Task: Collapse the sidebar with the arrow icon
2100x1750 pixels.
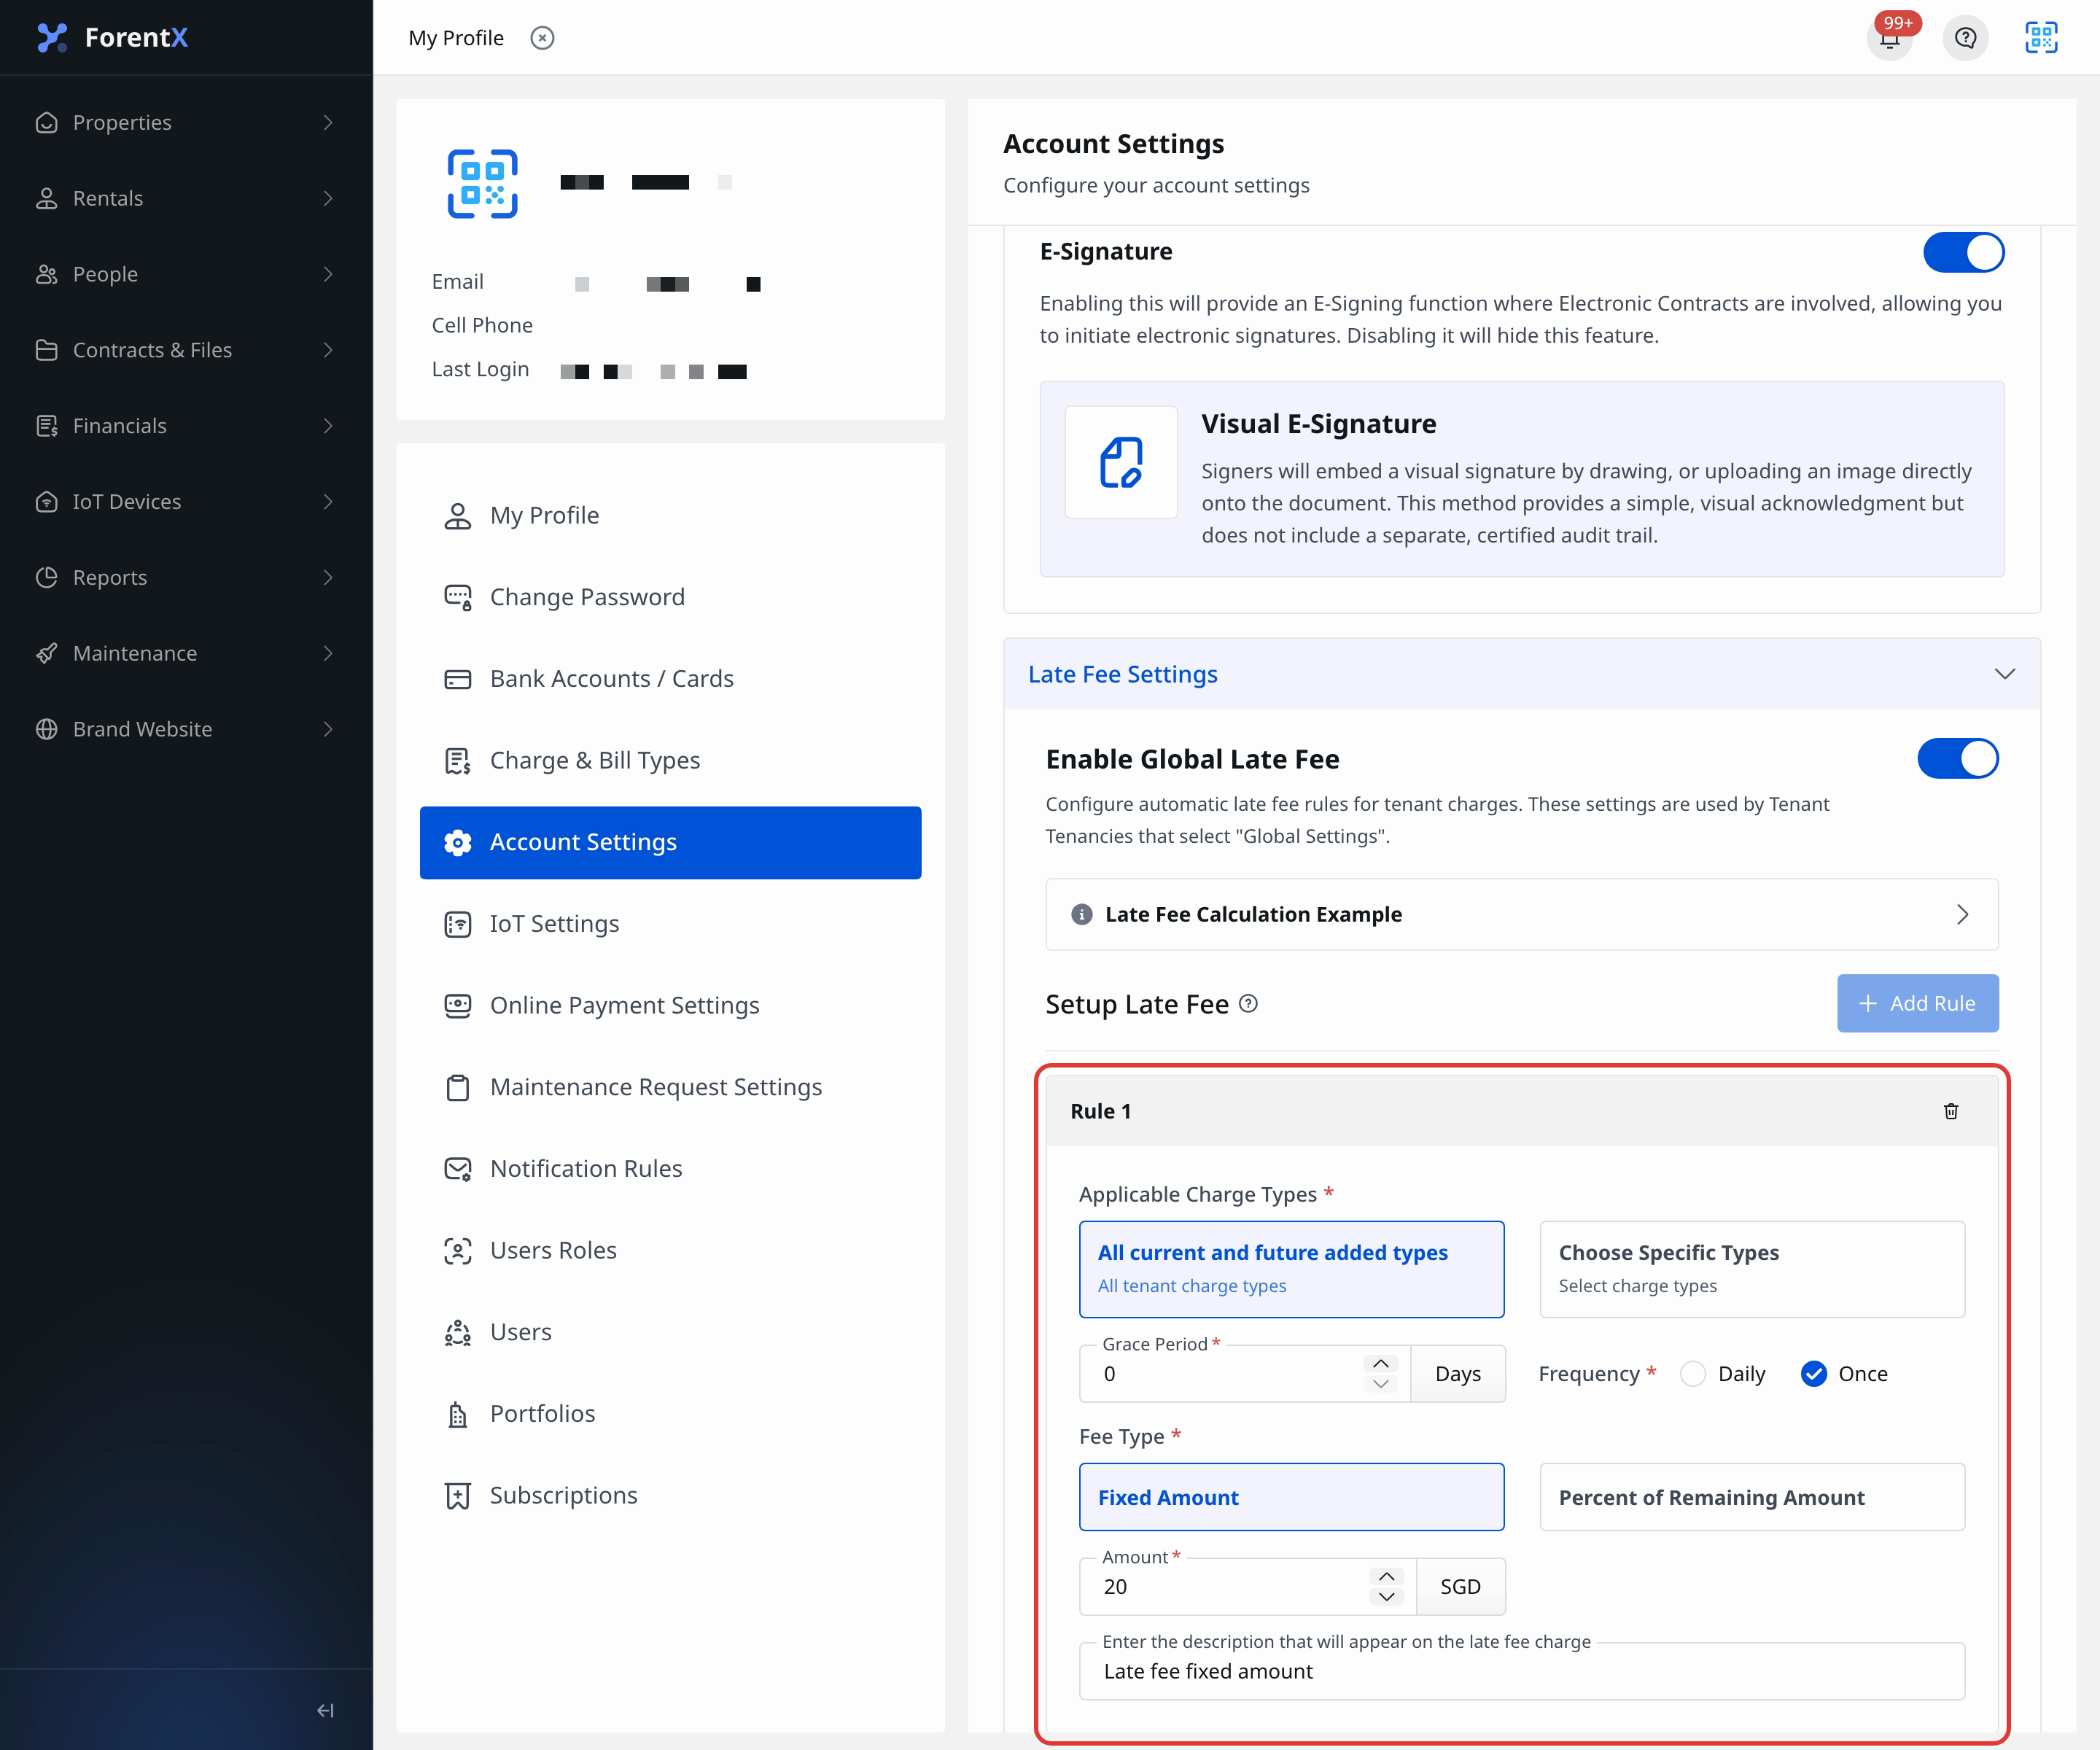Action: (x=325, y=1710)
